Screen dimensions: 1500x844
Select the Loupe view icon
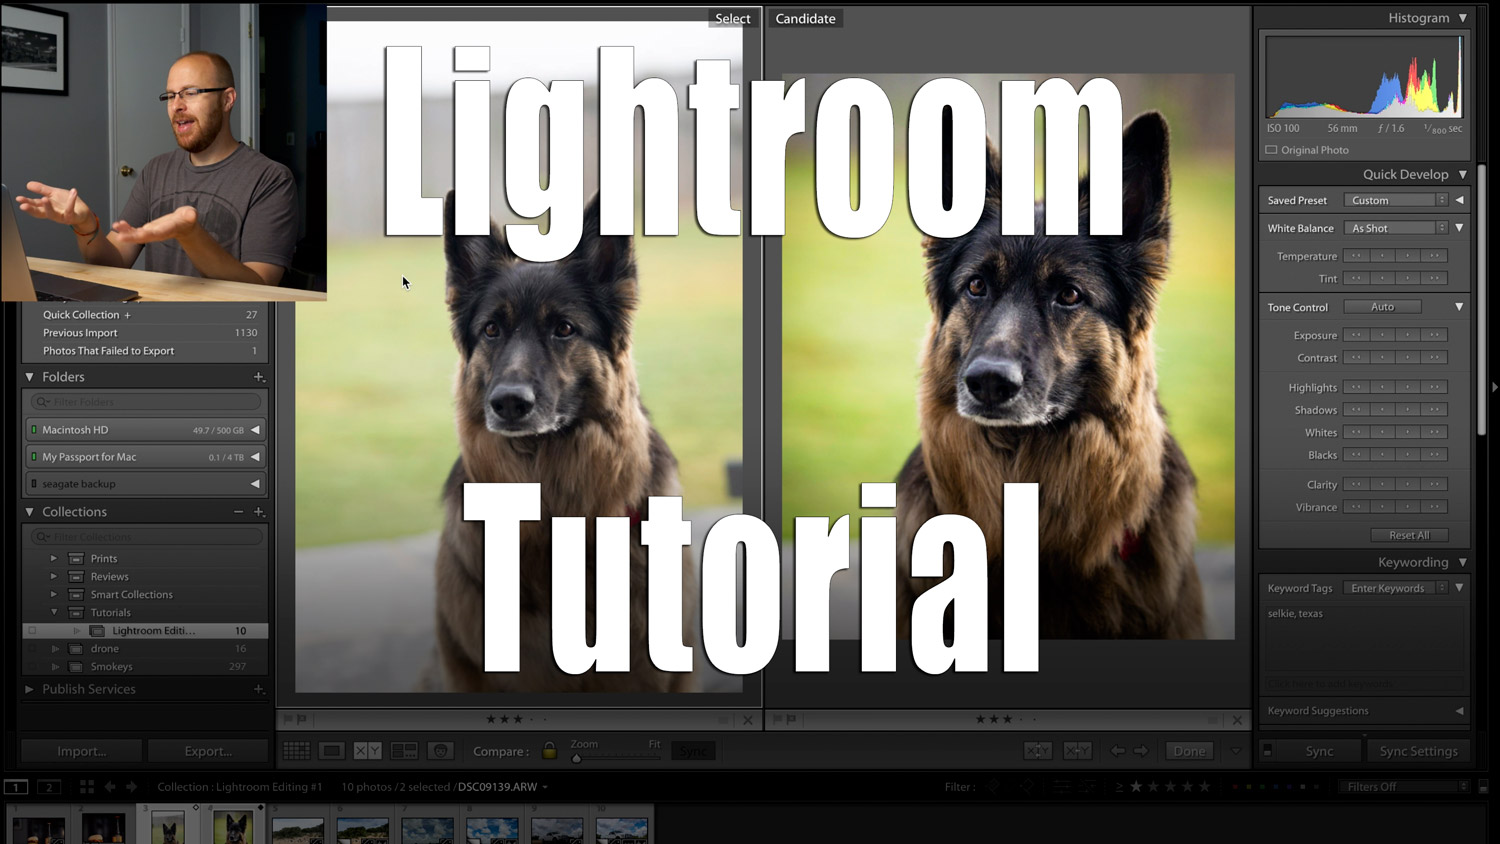point(331,750)
